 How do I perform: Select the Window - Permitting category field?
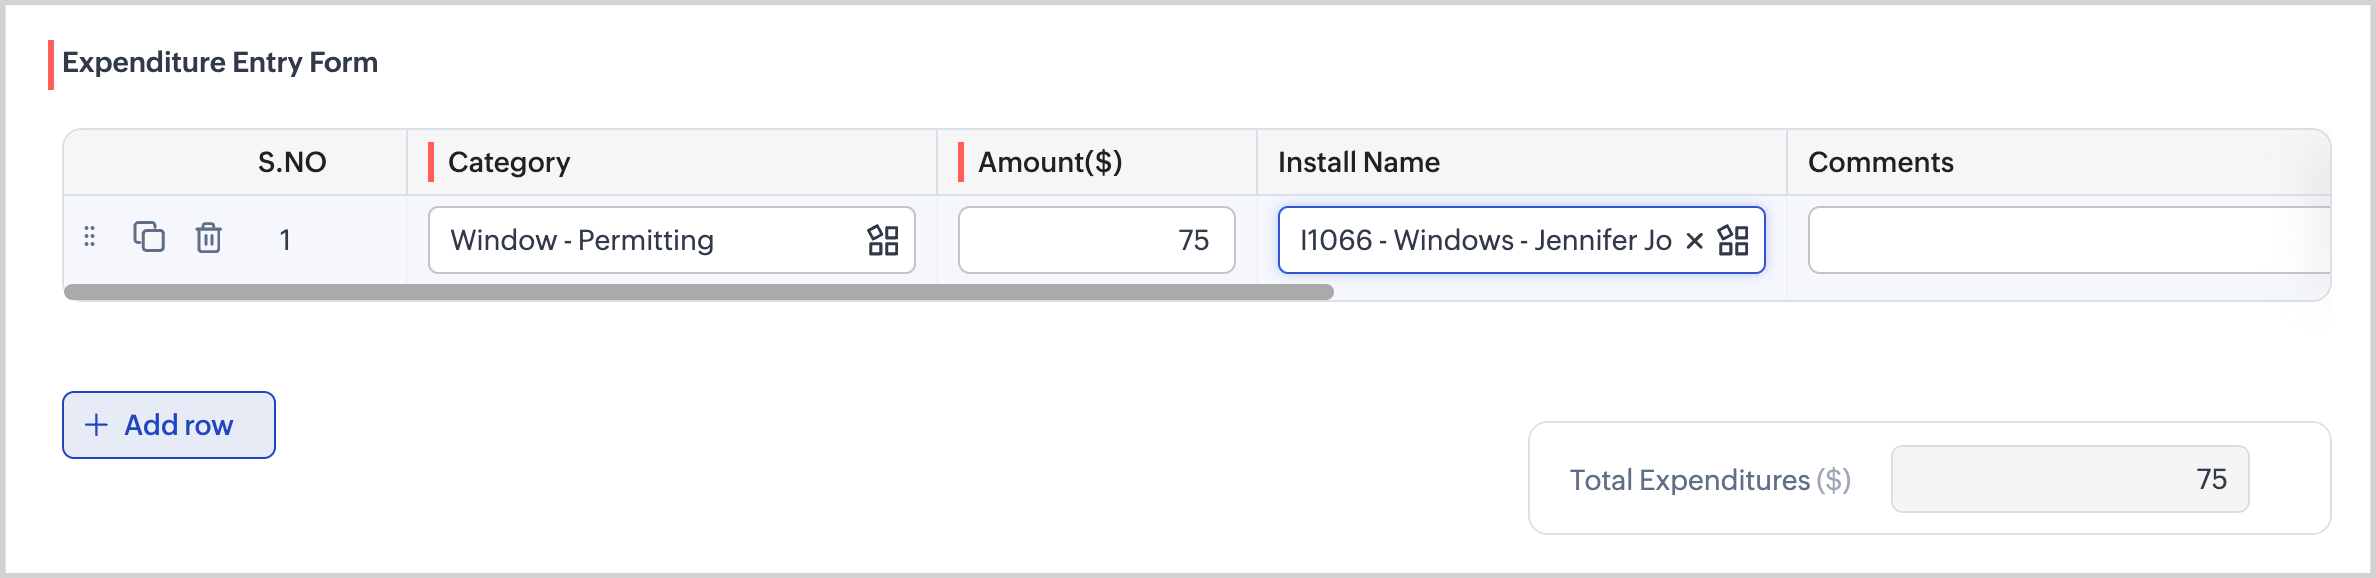point(640,240)
